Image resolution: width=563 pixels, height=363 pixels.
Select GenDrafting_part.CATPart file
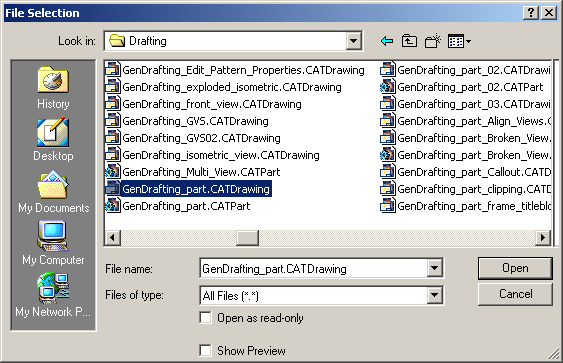(x=178, y=206)
